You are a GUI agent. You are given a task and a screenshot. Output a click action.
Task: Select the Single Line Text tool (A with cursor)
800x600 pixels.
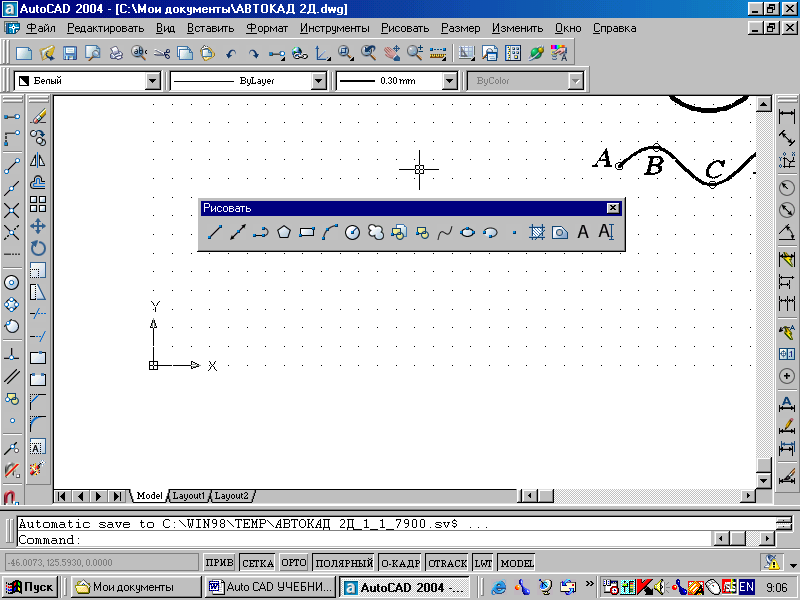click(606, 233)
